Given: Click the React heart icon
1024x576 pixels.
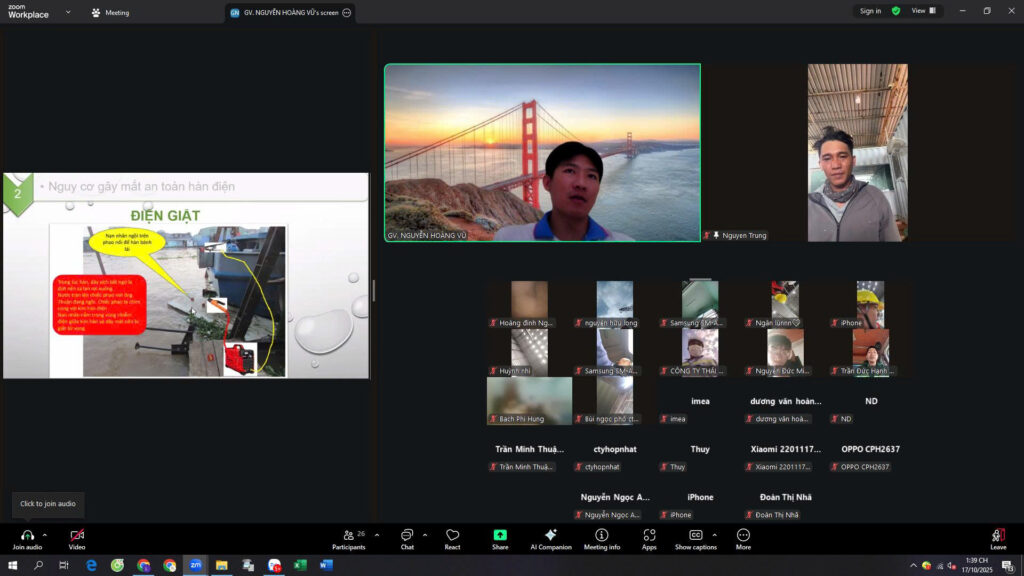Looking at the screenshot, I should [452, 536].
